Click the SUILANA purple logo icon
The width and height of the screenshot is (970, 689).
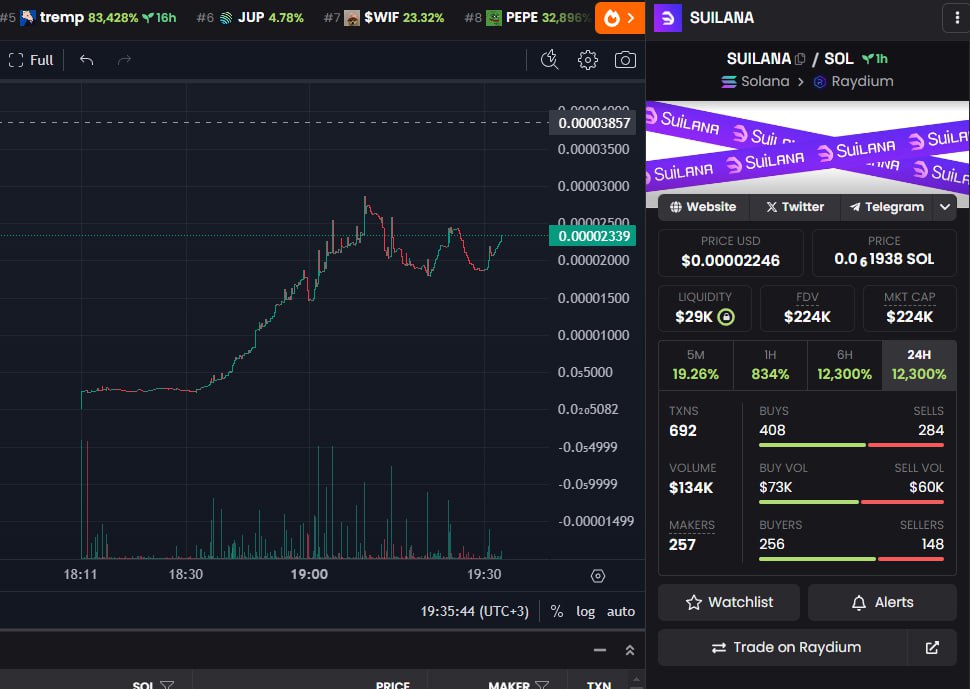[667, 18]
